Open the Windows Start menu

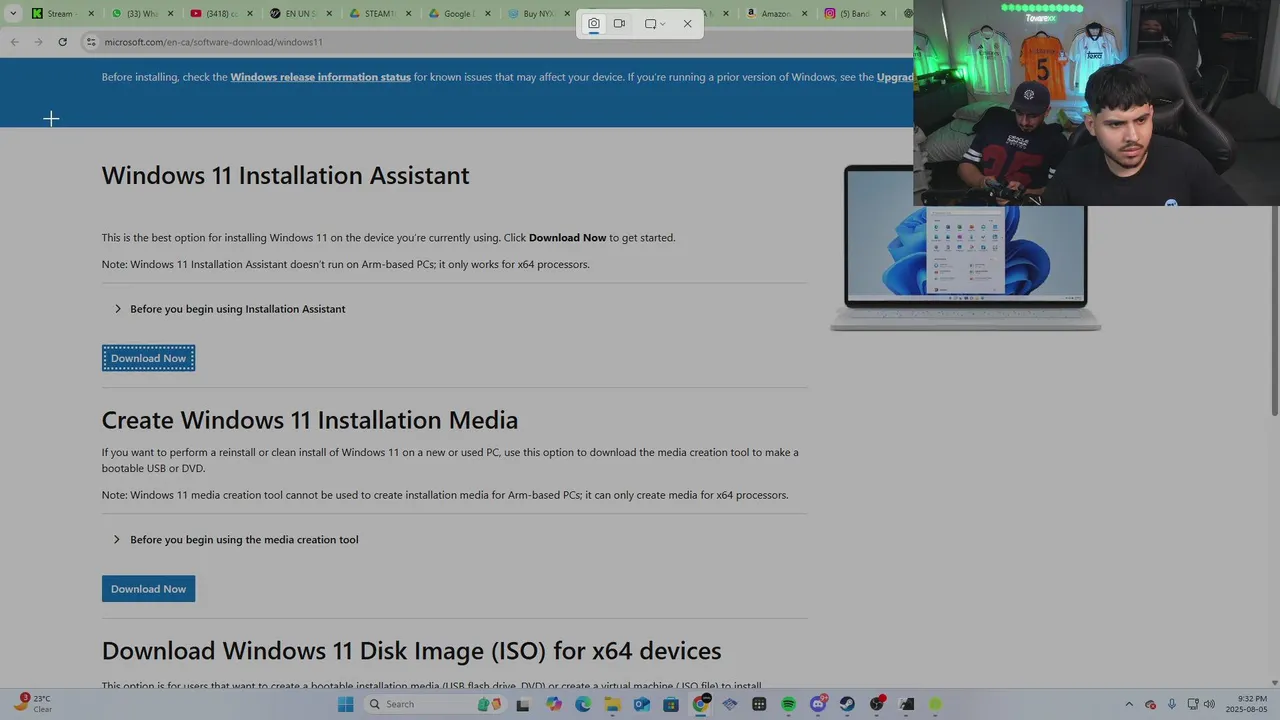pyautogui.click(x=346, y=704)
